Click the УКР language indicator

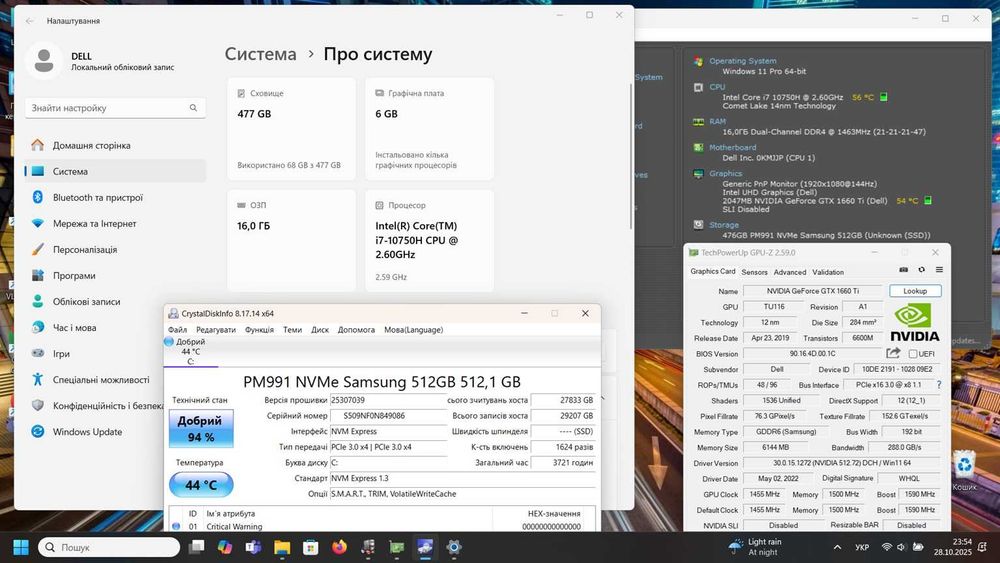[862, 547]
